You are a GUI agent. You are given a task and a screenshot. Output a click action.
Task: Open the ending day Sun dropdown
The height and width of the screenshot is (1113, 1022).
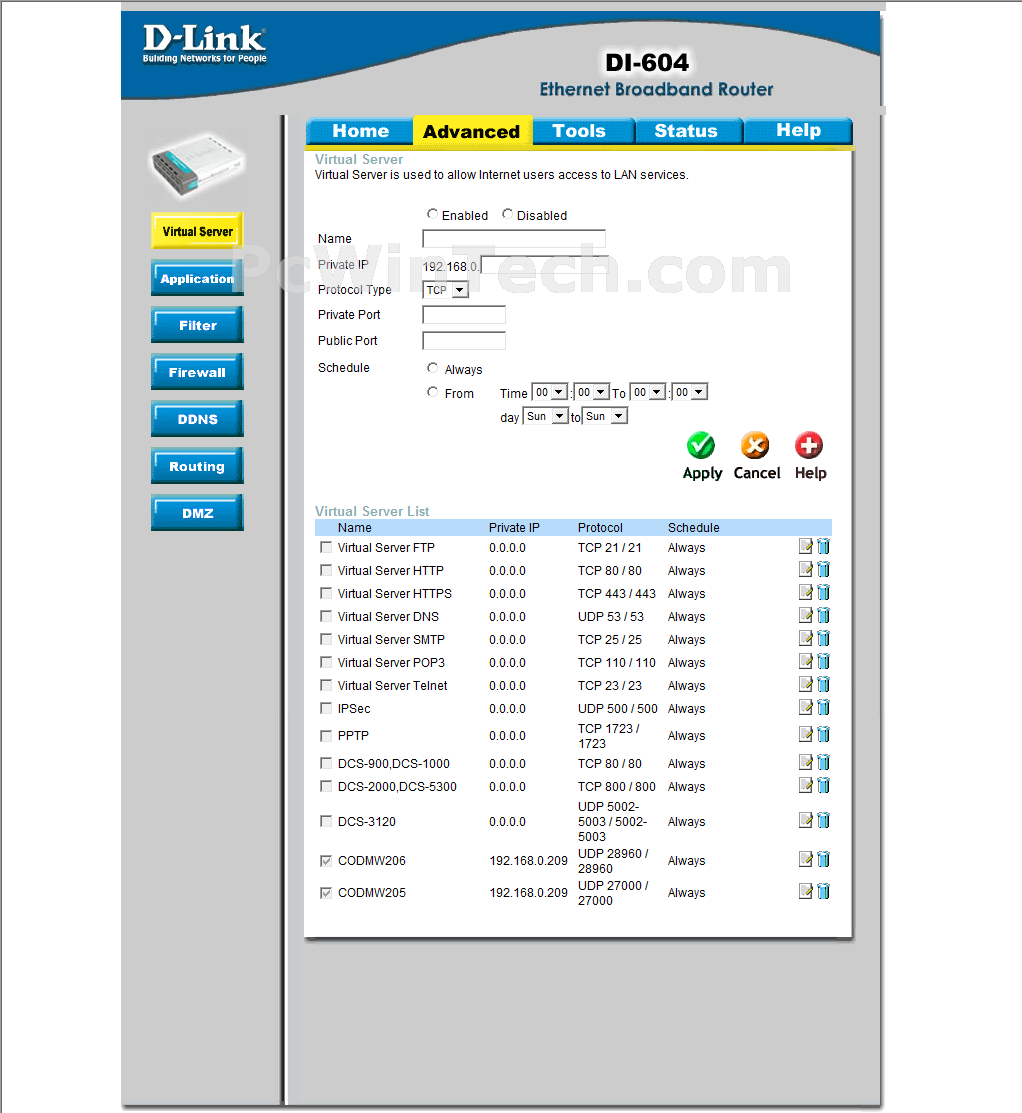(605, 416)
